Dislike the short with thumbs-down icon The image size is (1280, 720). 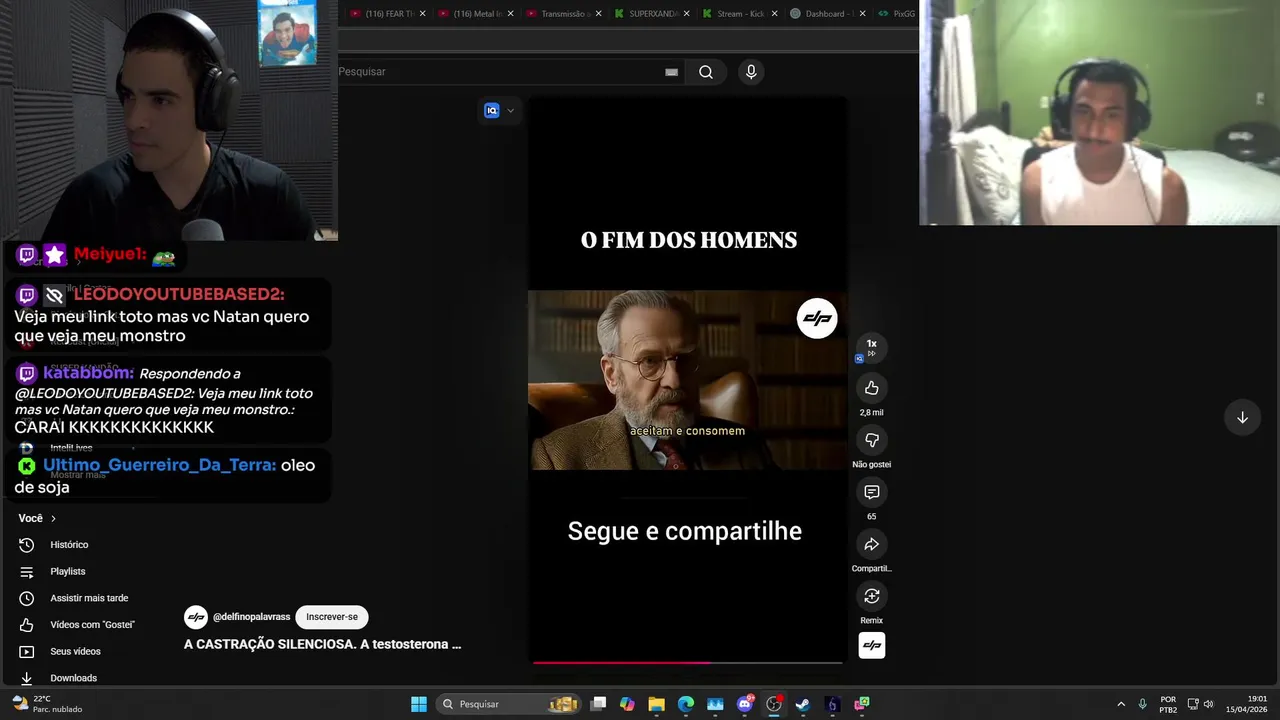coord(871,440)
